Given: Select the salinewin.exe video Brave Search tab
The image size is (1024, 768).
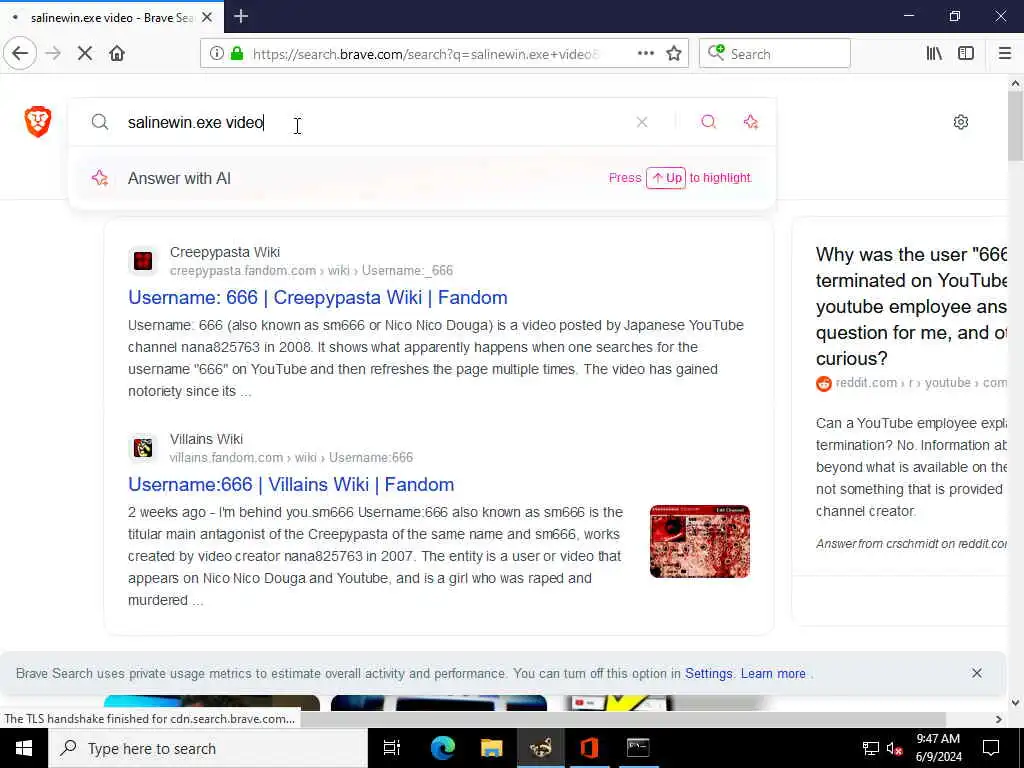Looking at the screenshot, I should 112,17.
